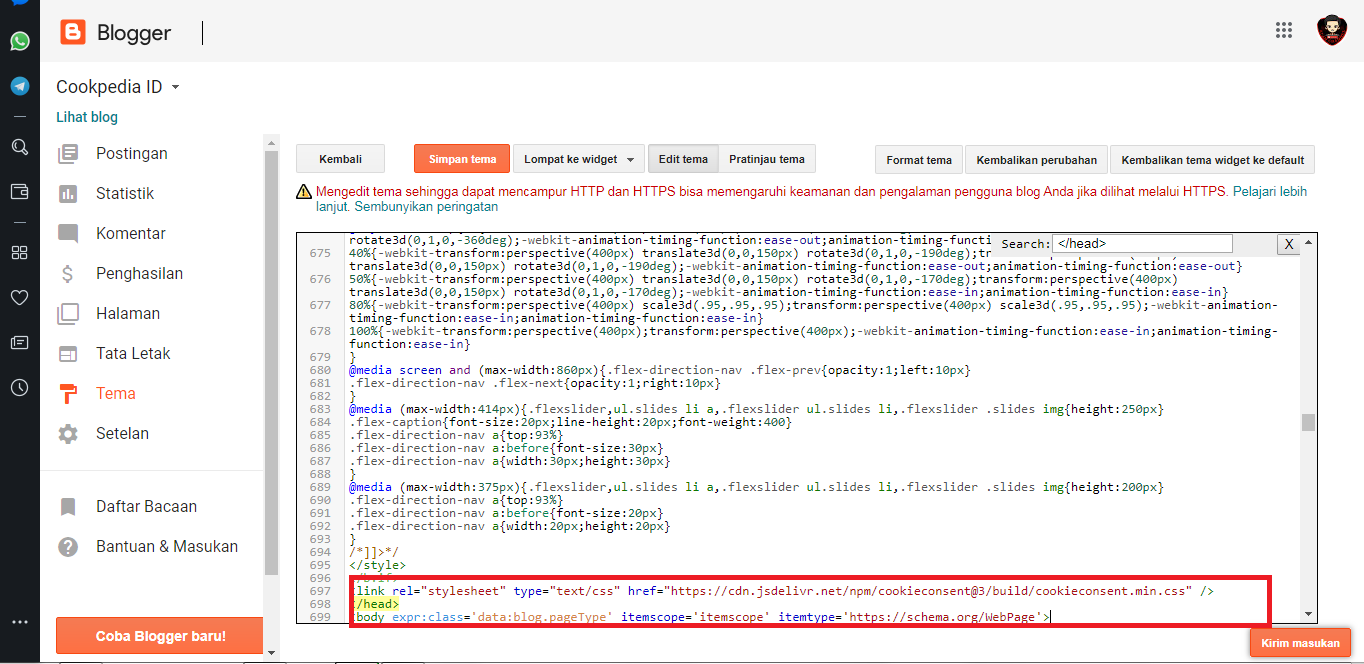Click the history clock sidebar icon
Viewport: 1364px width, 664px height.
19,388
